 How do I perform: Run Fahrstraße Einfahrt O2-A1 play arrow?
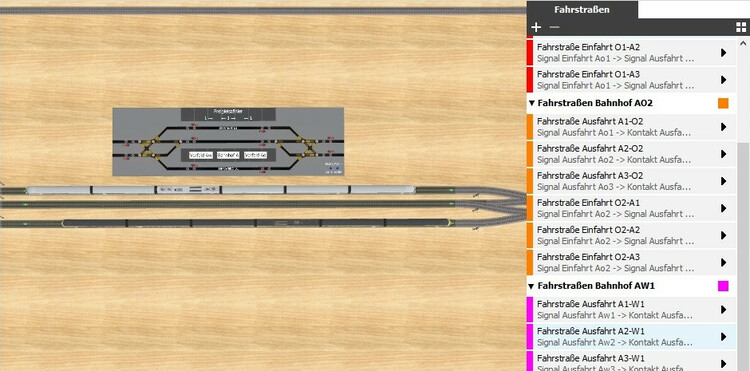pyautogui.click(x=724, y=208)
